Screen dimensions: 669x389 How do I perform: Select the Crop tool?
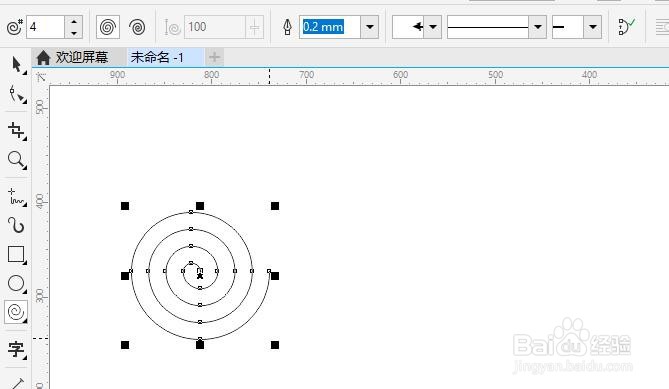(x=17, y=131)
